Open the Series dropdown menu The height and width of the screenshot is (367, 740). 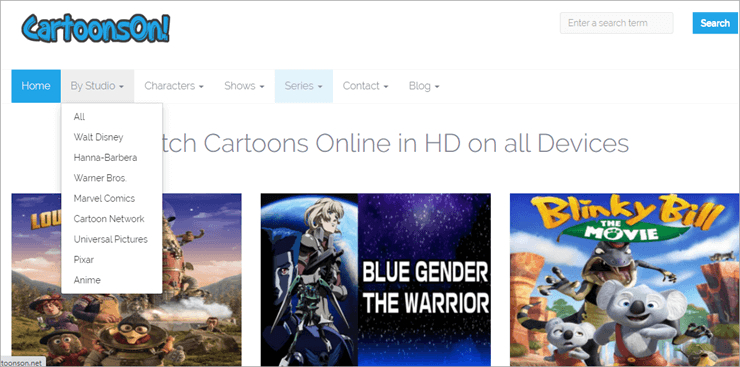[x=303, y=86]
